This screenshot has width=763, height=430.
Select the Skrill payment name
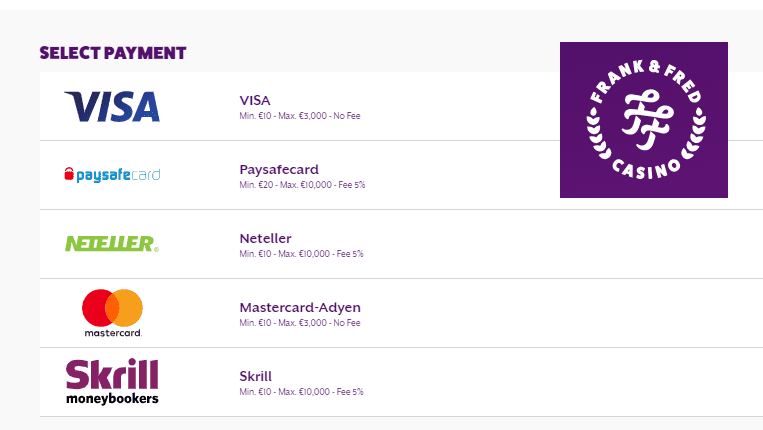click(255, 376)
